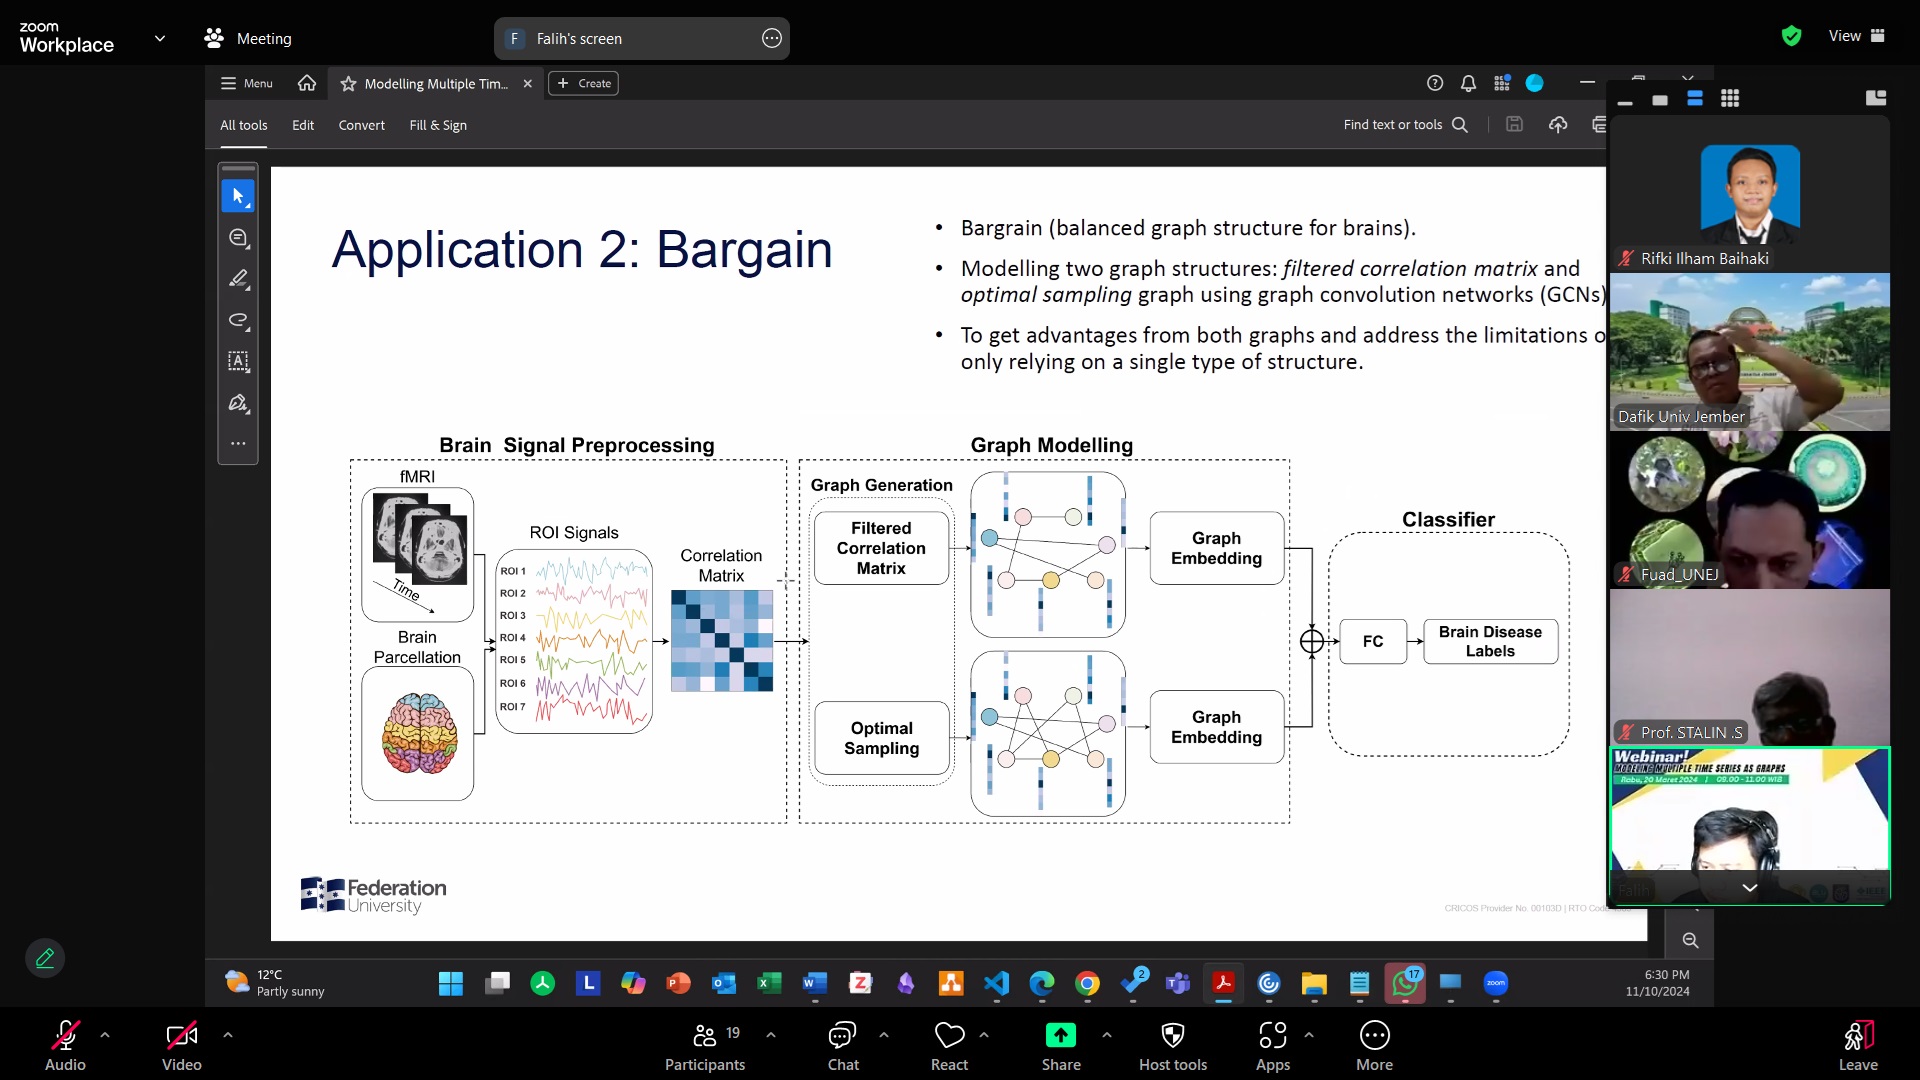Click Rifki Ilham Baihaki's video thumbnail
The width and height of the screenshot is (1920, 1080).
pos(1749,193)
